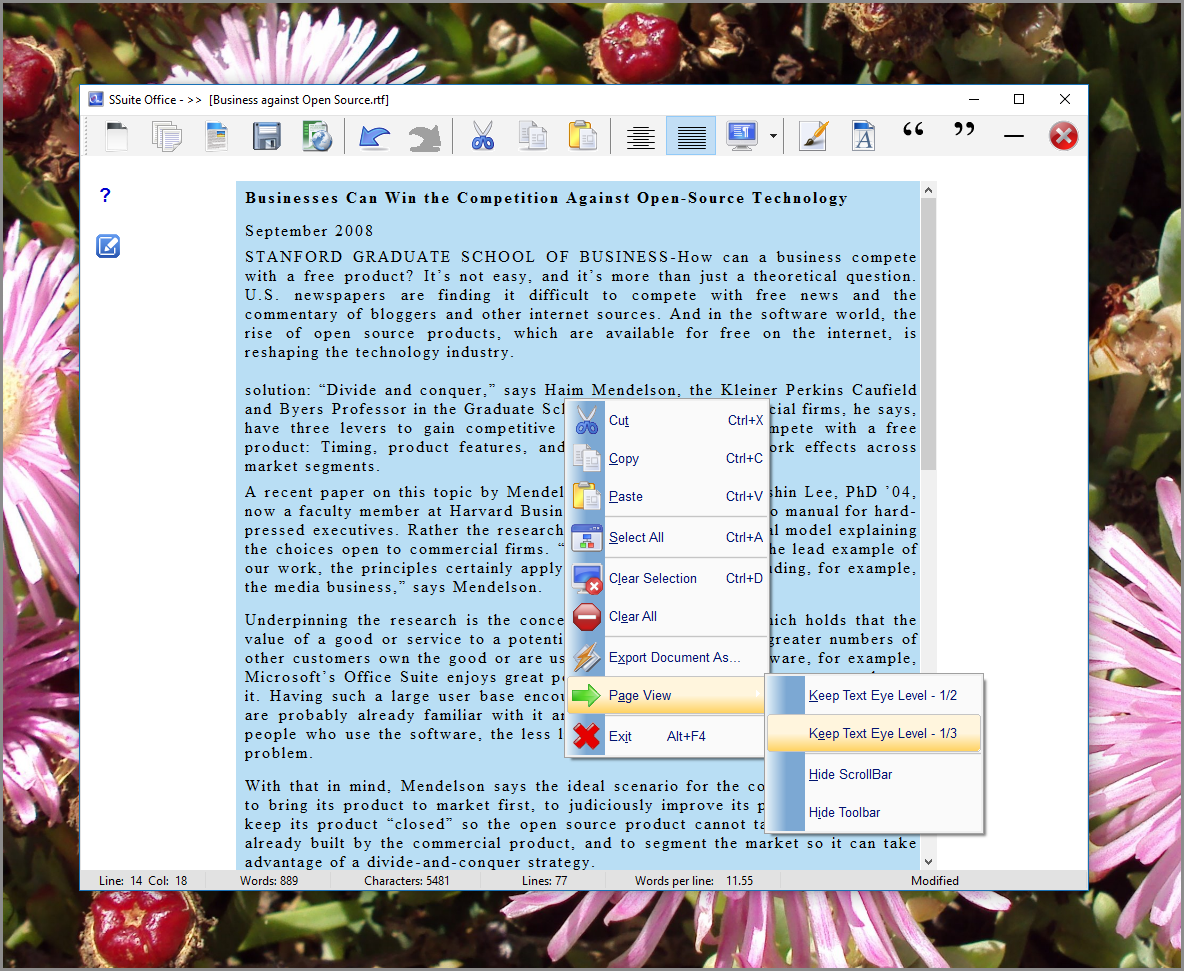Click the blue question mark help link

click(105, 195)
